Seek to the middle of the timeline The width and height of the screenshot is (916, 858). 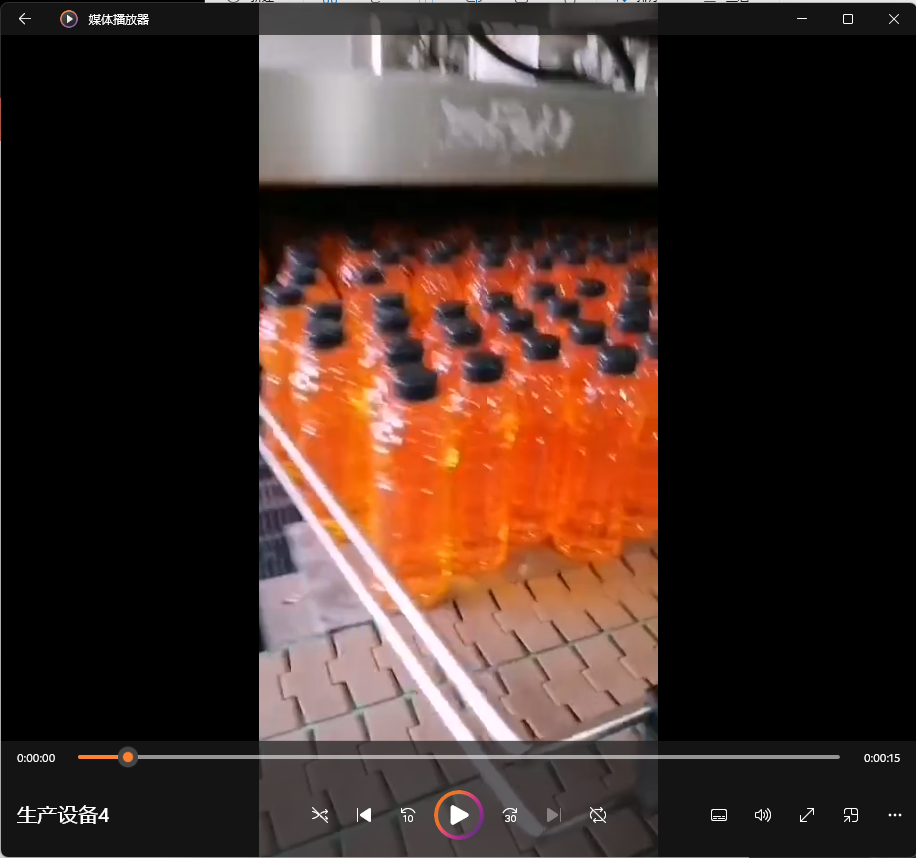[459, 757]
